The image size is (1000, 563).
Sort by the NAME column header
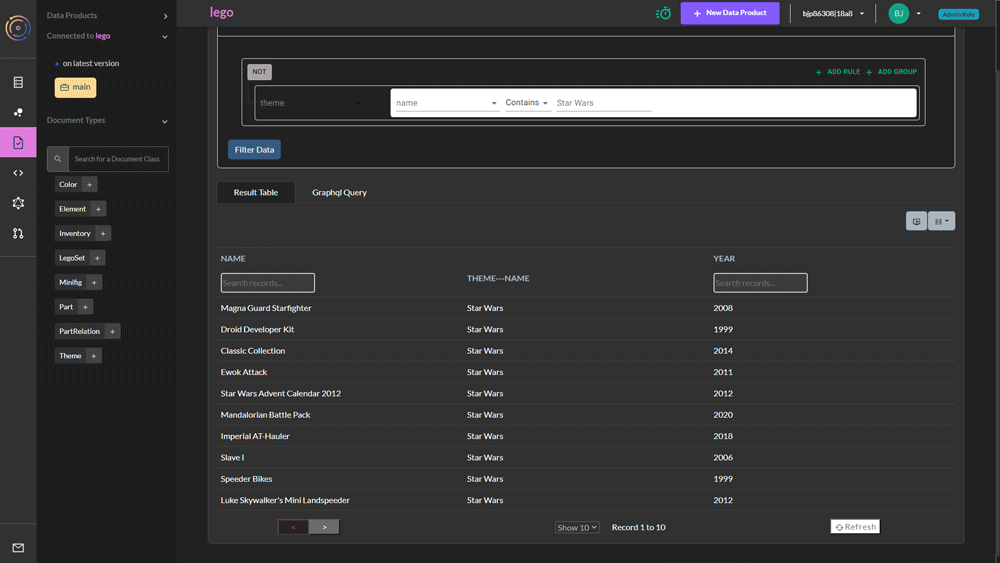233,258
